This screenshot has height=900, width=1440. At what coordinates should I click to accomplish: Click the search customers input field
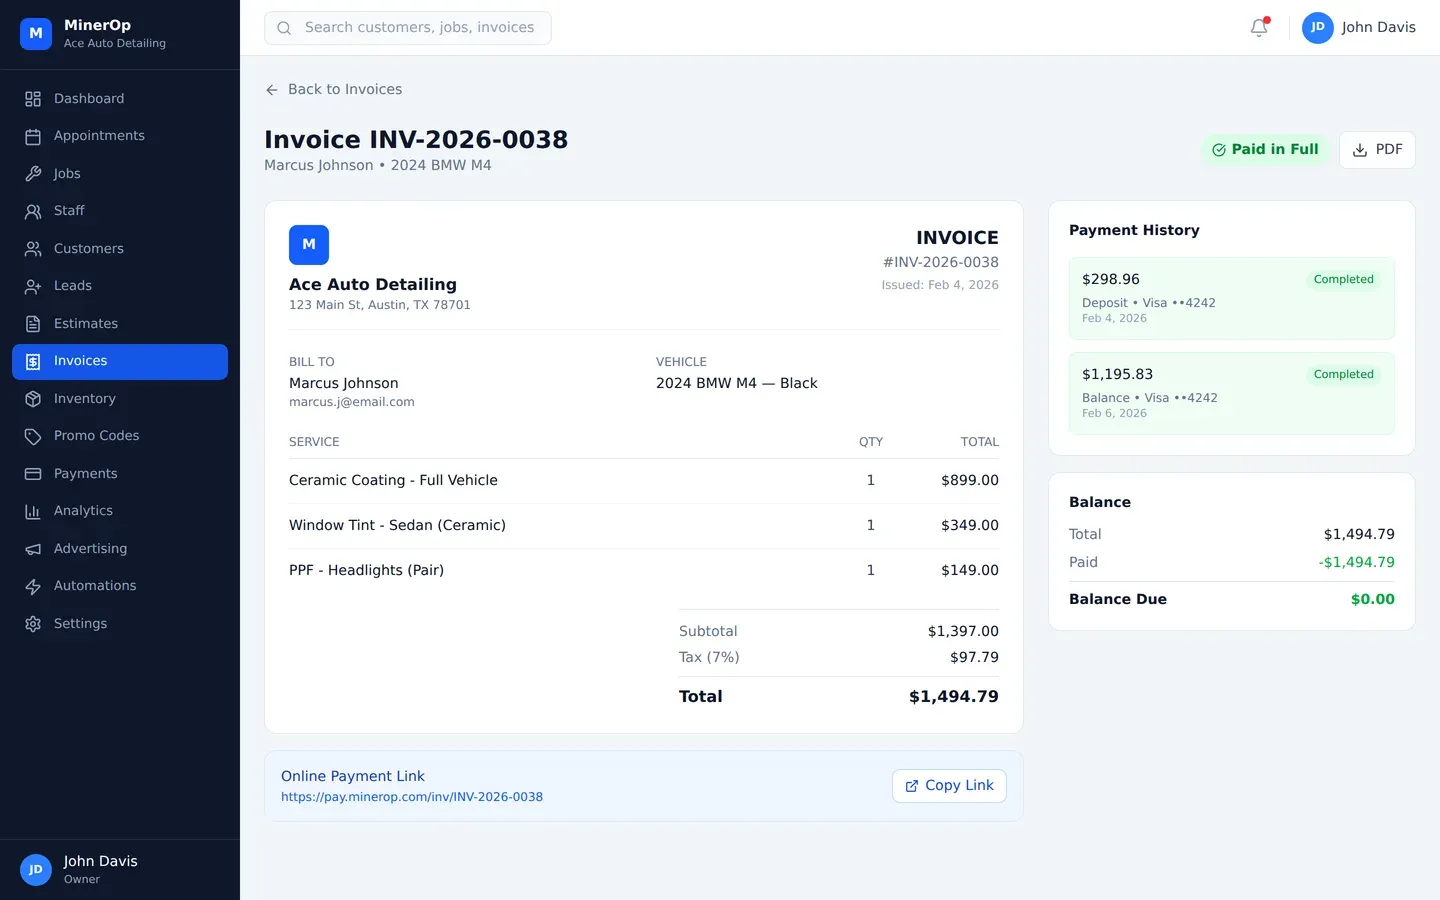408,27
